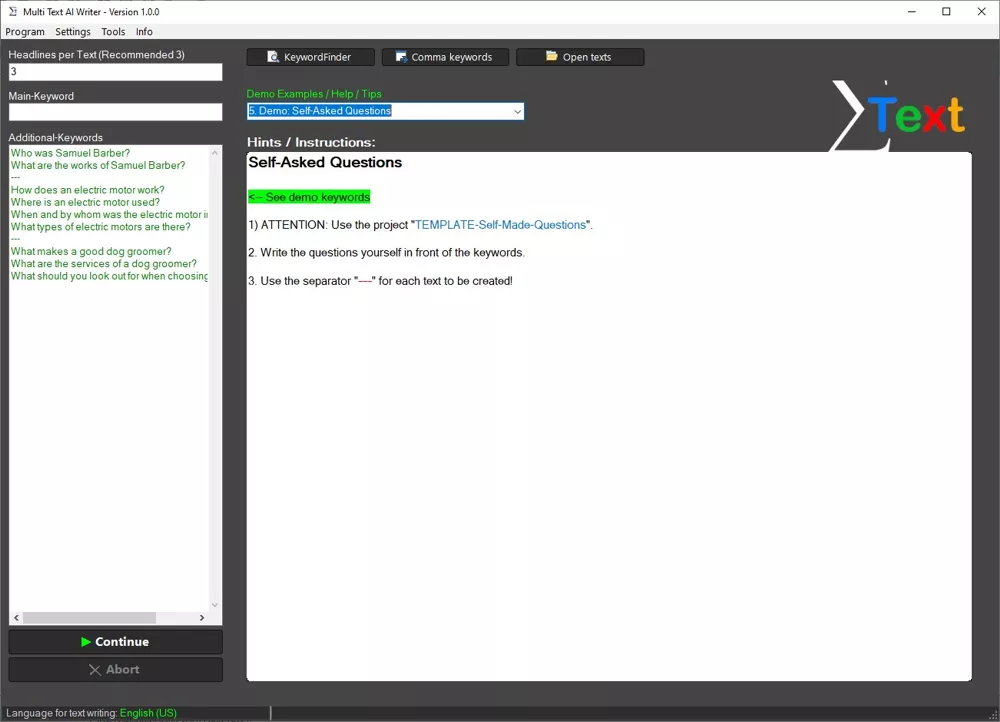Image resolution: width=1000 pixels, height=722 pixels.
Task: Click the keywords list scroll-down arrow
Action: pos(215,605)
